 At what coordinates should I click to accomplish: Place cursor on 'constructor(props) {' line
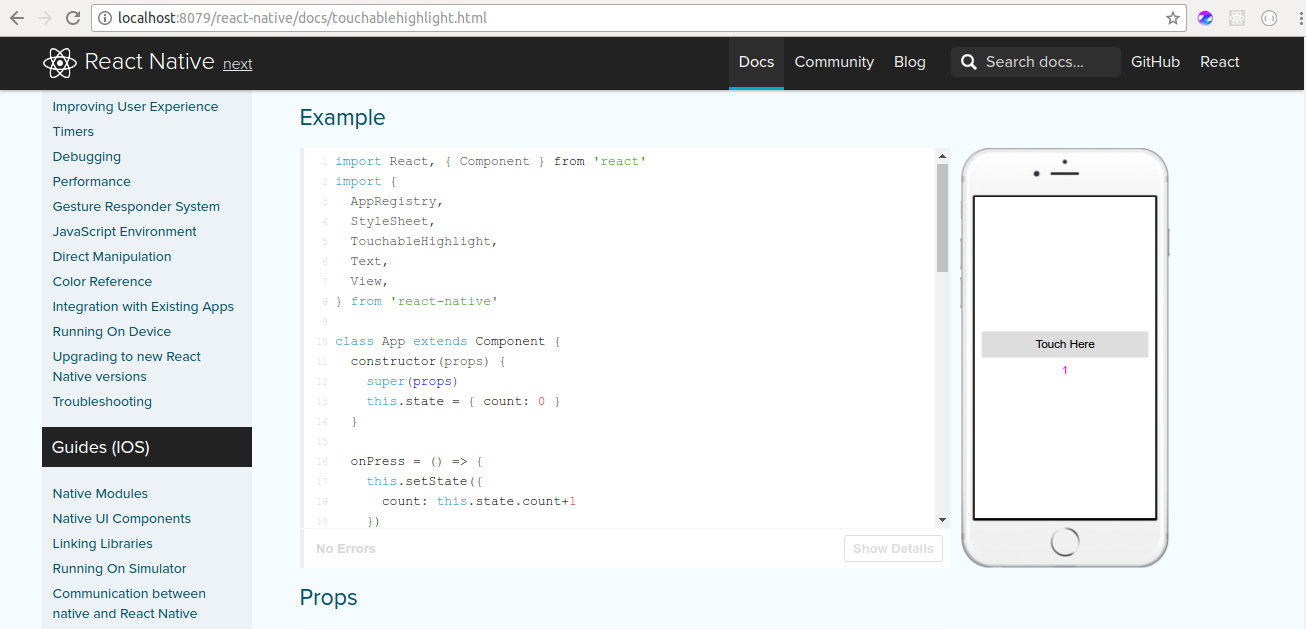(x=428, y=361)
